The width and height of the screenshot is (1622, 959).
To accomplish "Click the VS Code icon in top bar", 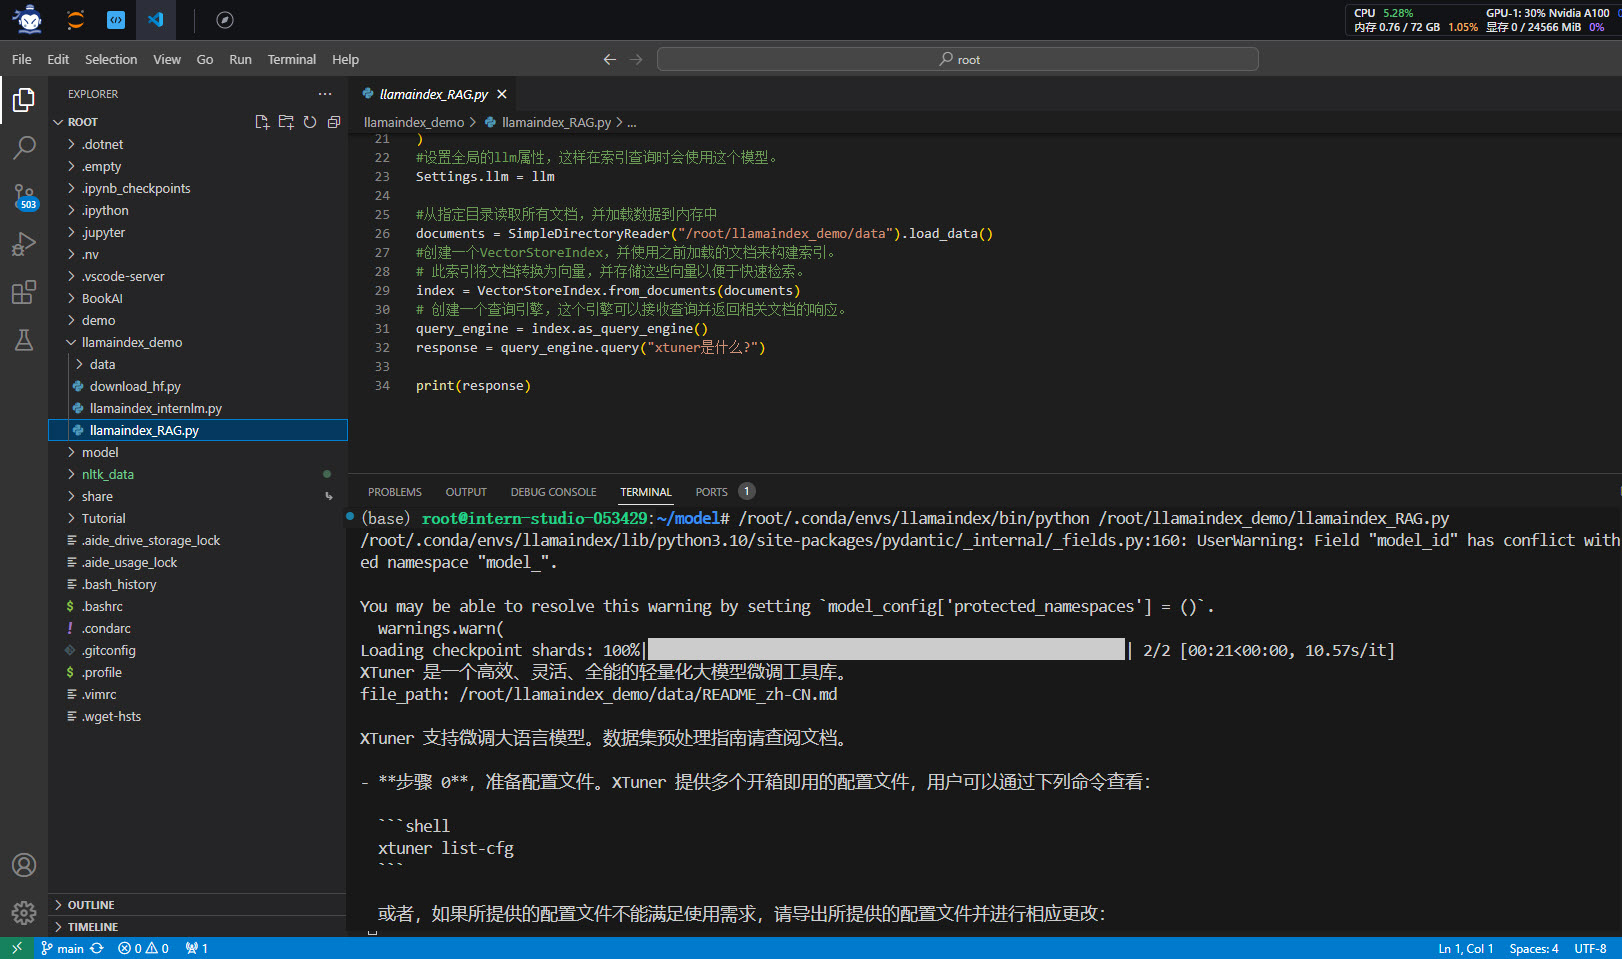I will [x=156, y=20].
